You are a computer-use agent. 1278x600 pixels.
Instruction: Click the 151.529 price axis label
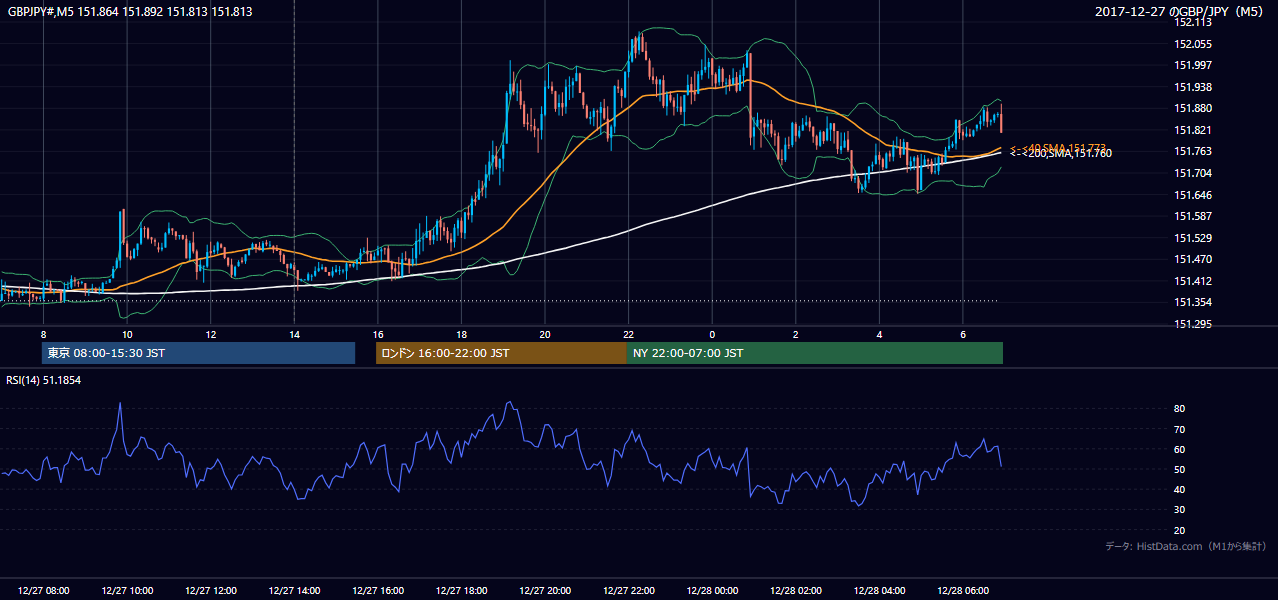tap(1193, 238)
